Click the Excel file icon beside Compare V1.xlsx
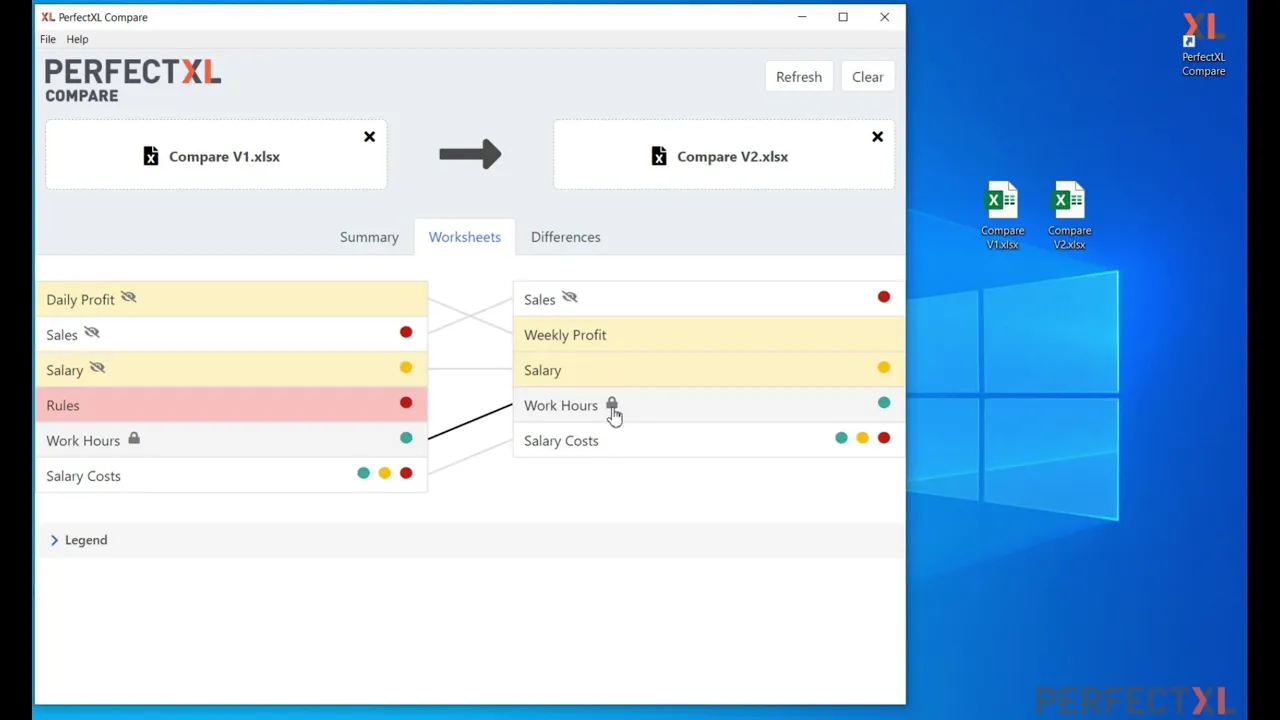Viewport: 1280px width, 720px height. (x=151, y=156)
